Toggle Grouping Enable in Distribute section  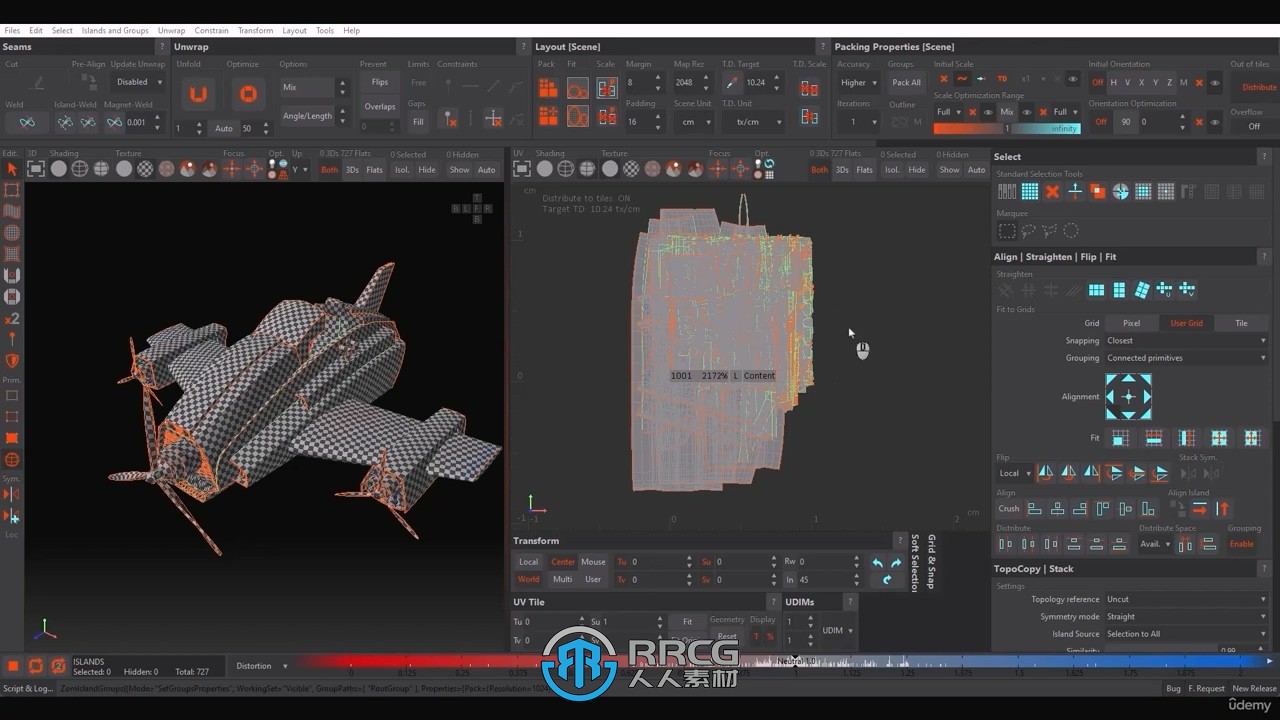[x=1242, y=544]
